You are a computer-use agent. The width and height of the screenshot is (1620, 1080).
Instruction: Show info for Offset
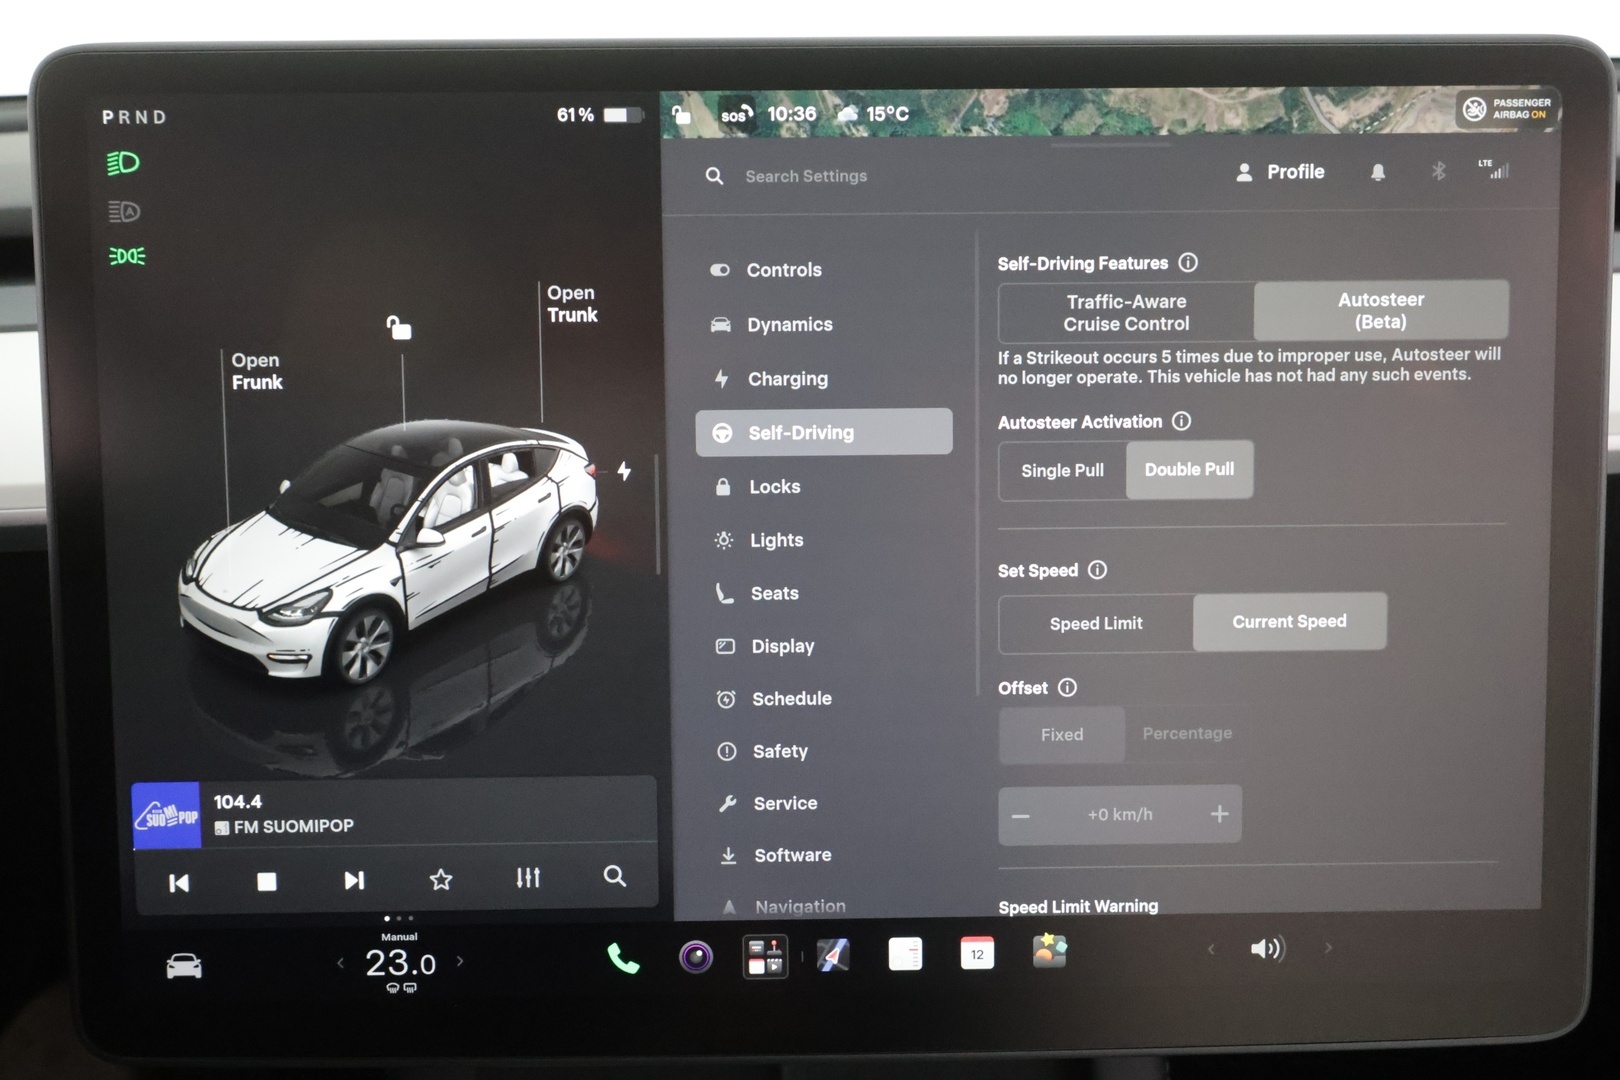1067,687
